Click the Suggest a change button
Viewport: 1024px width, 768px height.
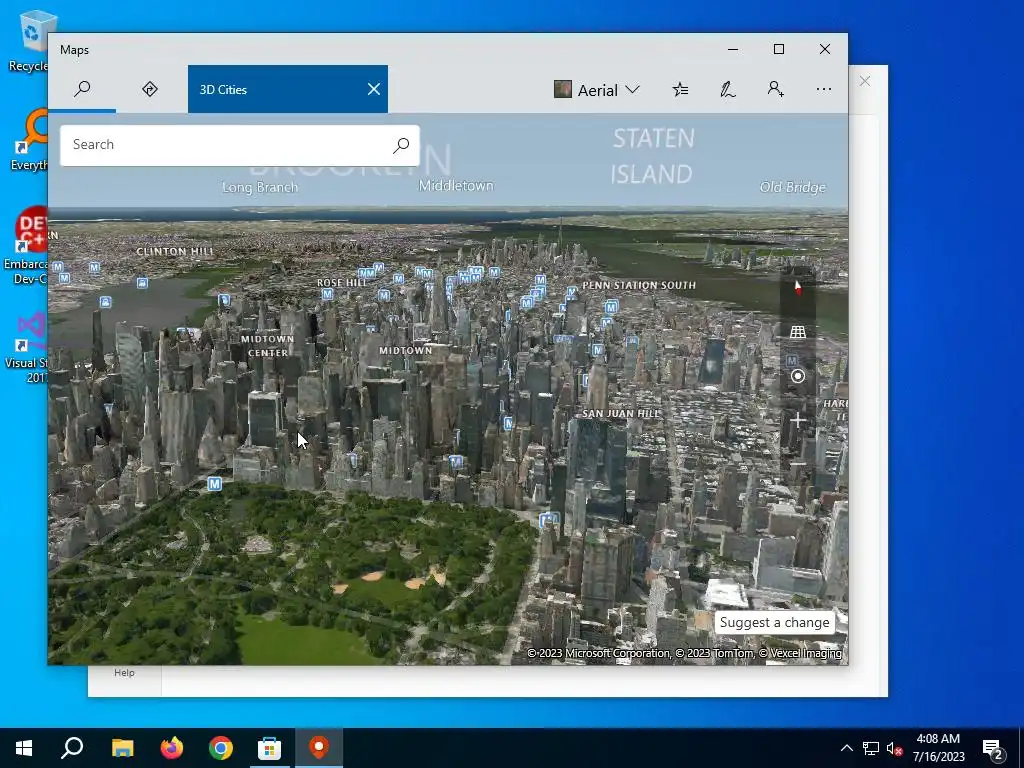coord(775,622)
